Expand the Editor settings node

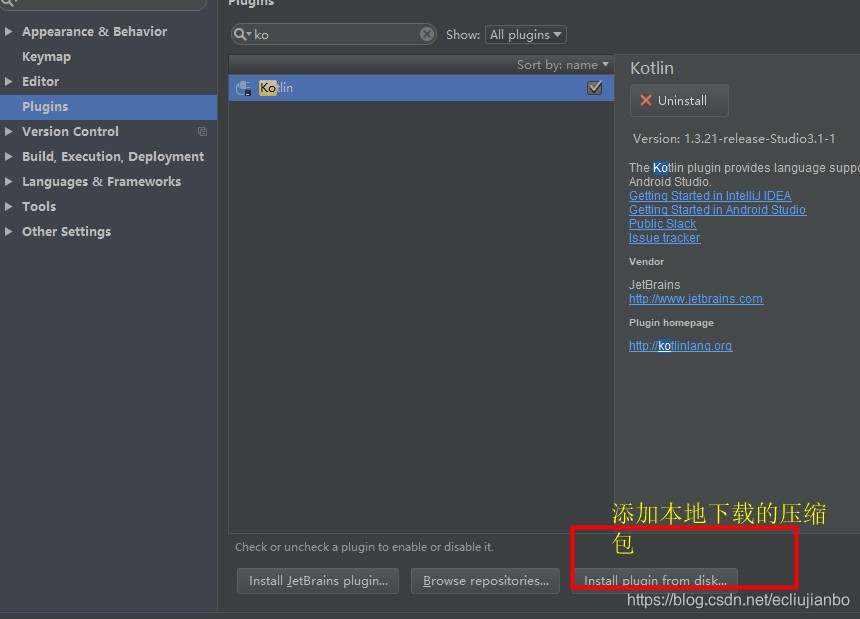coord(8,81)
